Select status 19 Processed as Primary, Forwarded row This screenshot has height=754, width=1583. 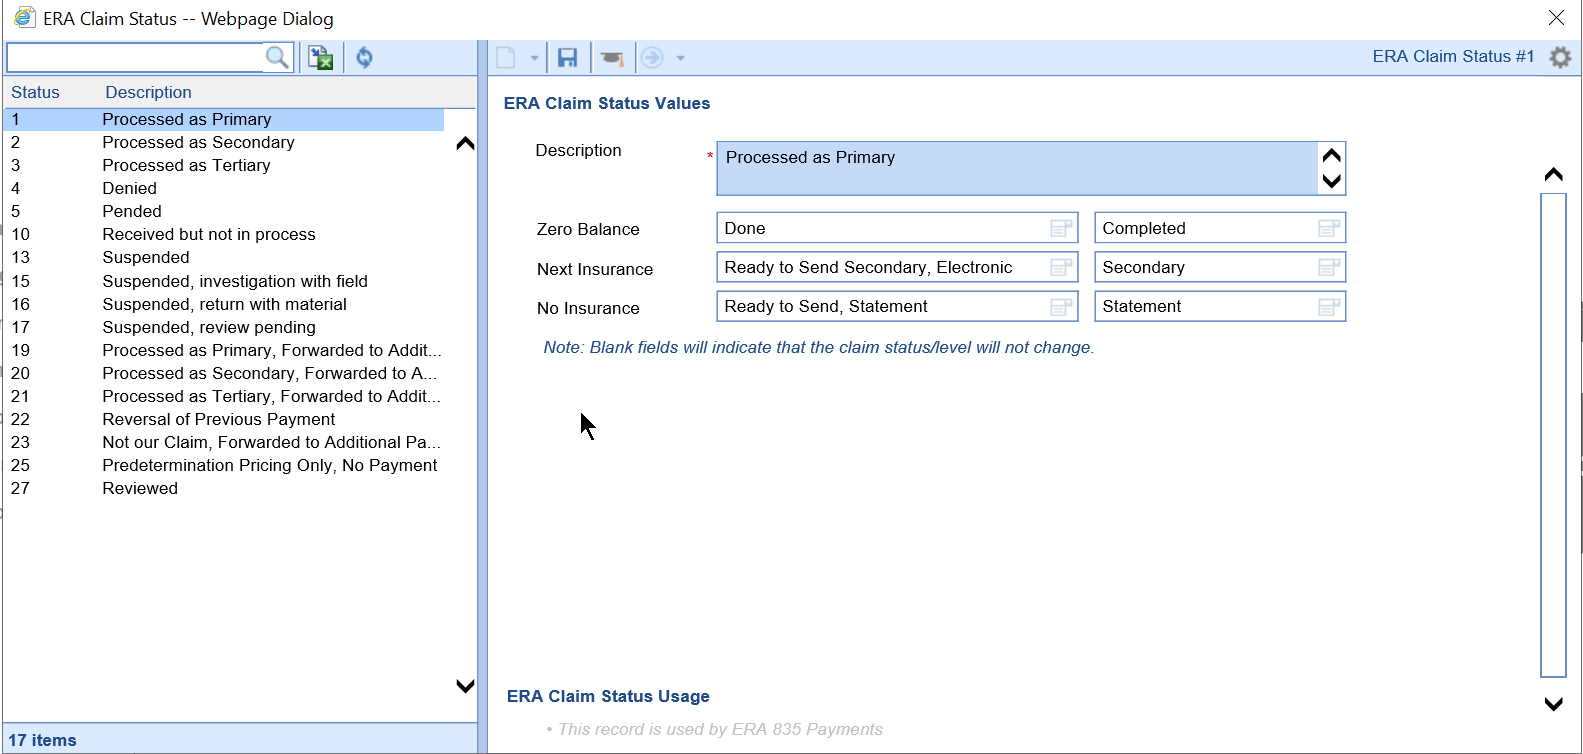click(224, 350)
